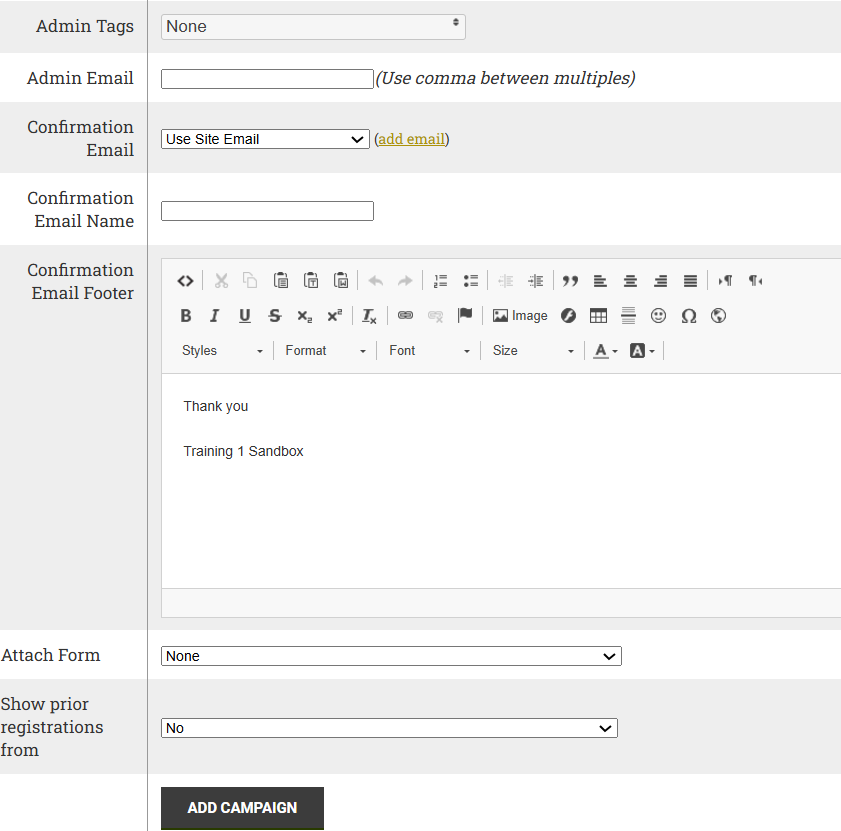Open the Attach Form dropdown
Viewport: 841px width, 831px height.
tap(391, 656)
